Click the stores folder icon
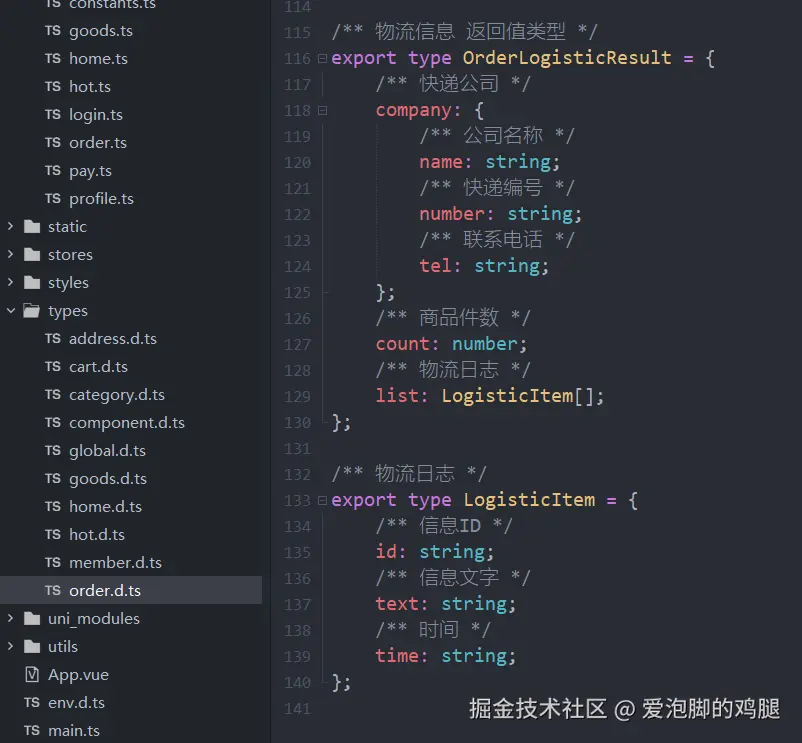Screen dimensions: 802x743 pyautogui.click(x=32, y=254)
